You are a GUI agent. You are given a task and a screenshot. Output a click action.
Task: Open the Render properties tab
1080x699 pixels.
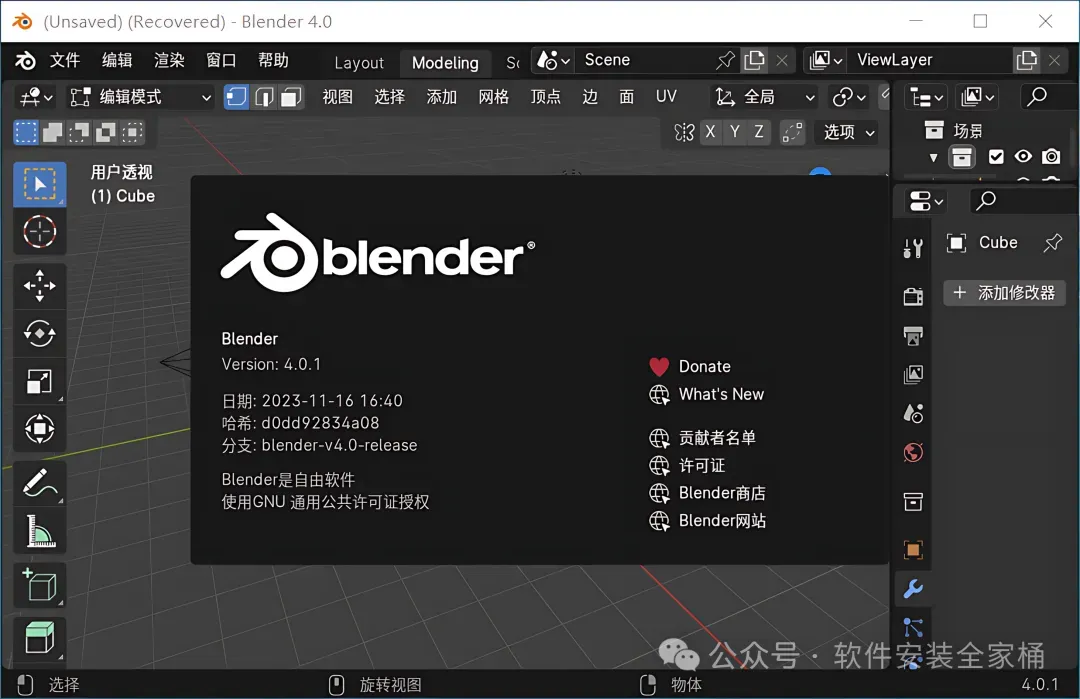click(913, 296)
